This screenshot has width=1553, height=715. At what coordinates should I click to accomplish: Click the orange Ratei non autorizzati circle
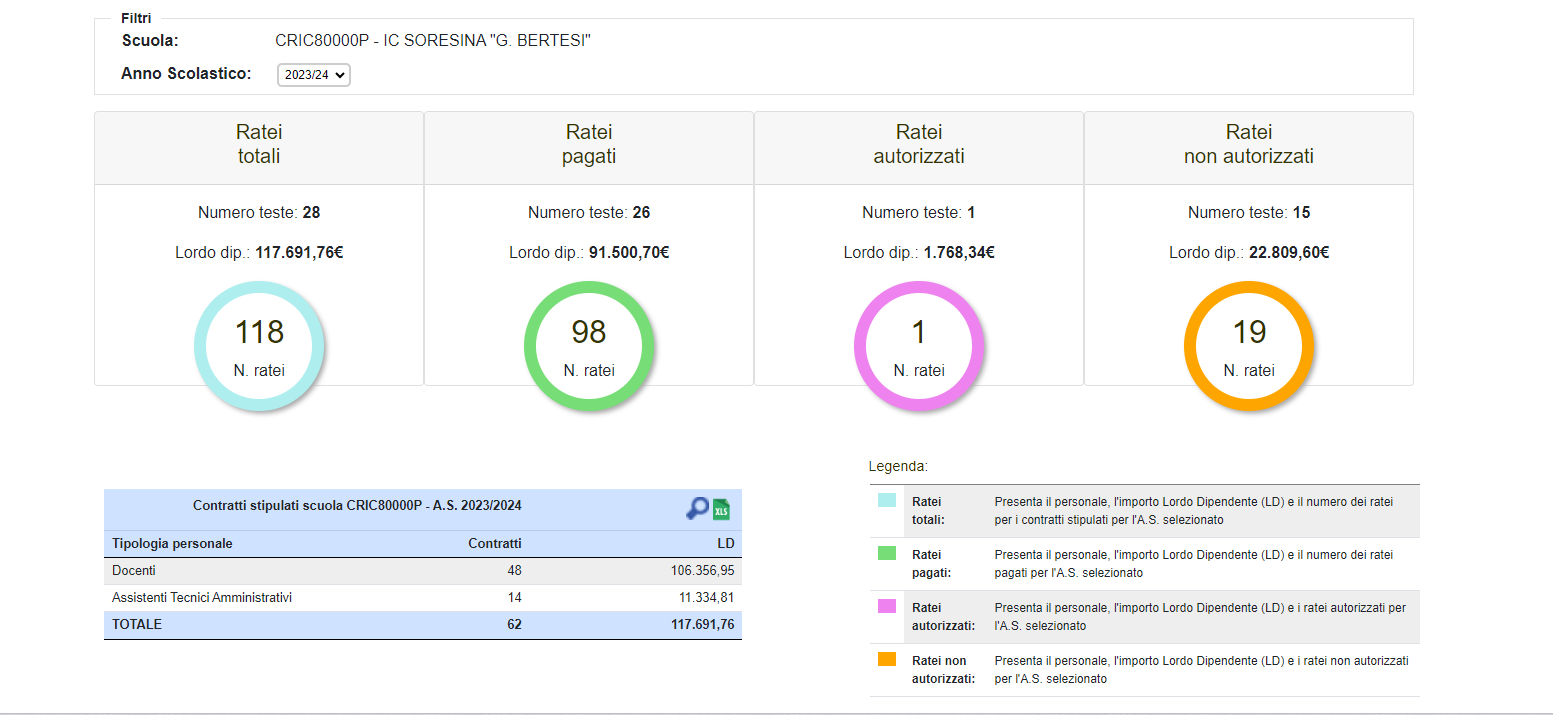(x=1249, y=346)
